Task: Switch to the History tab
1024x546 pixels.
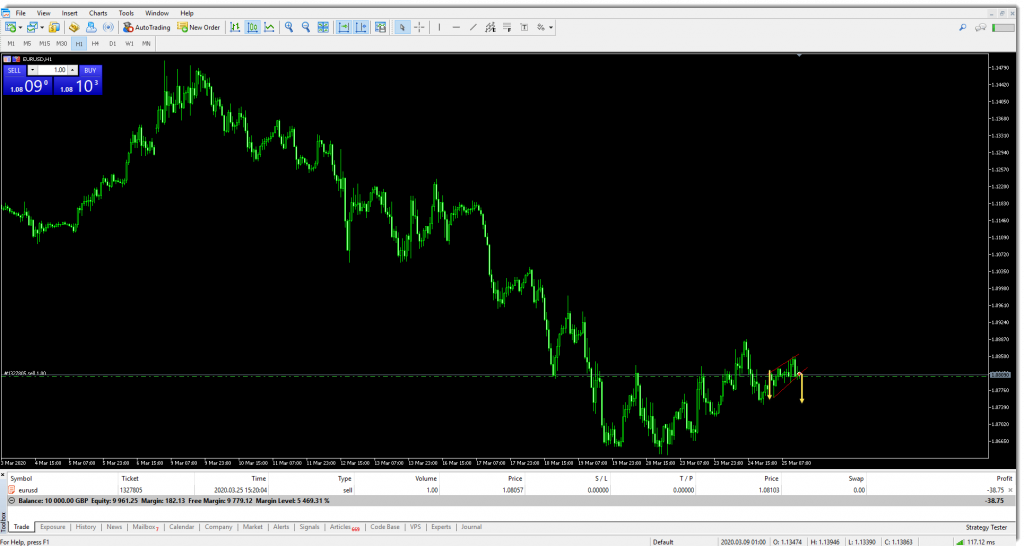Action: (x=86, y=526)
